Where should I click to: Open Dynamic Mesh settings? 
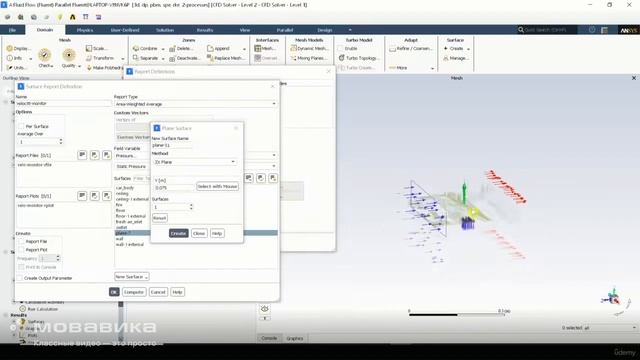click(x=309, y=48)
